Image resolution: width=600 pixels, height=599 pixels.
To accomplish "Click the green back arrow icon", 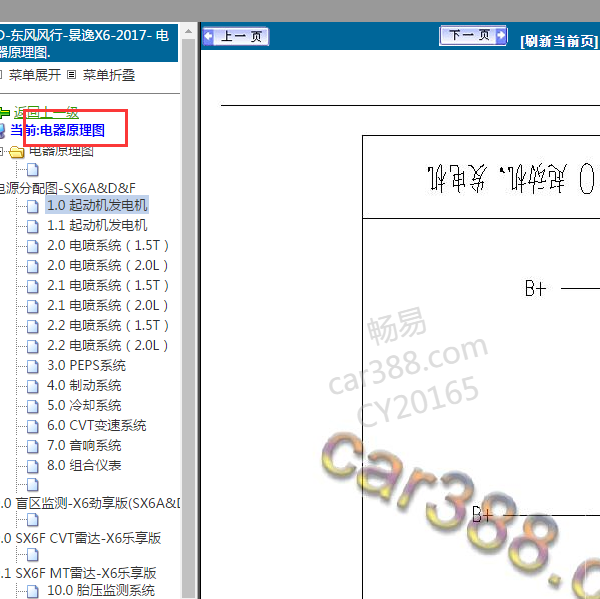I will pyautogui.click(x=5, y=113).
